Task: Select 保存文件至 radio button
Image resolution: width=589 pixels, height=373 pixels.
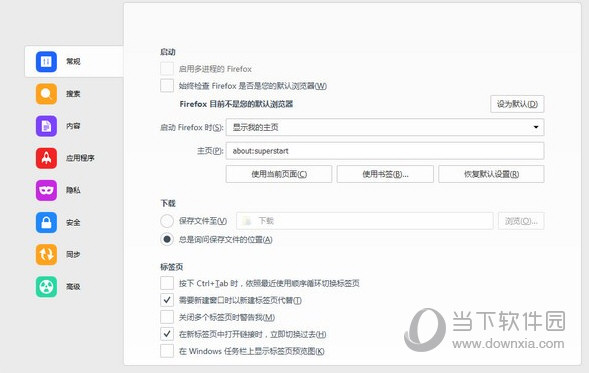Action: pos(167,221)
